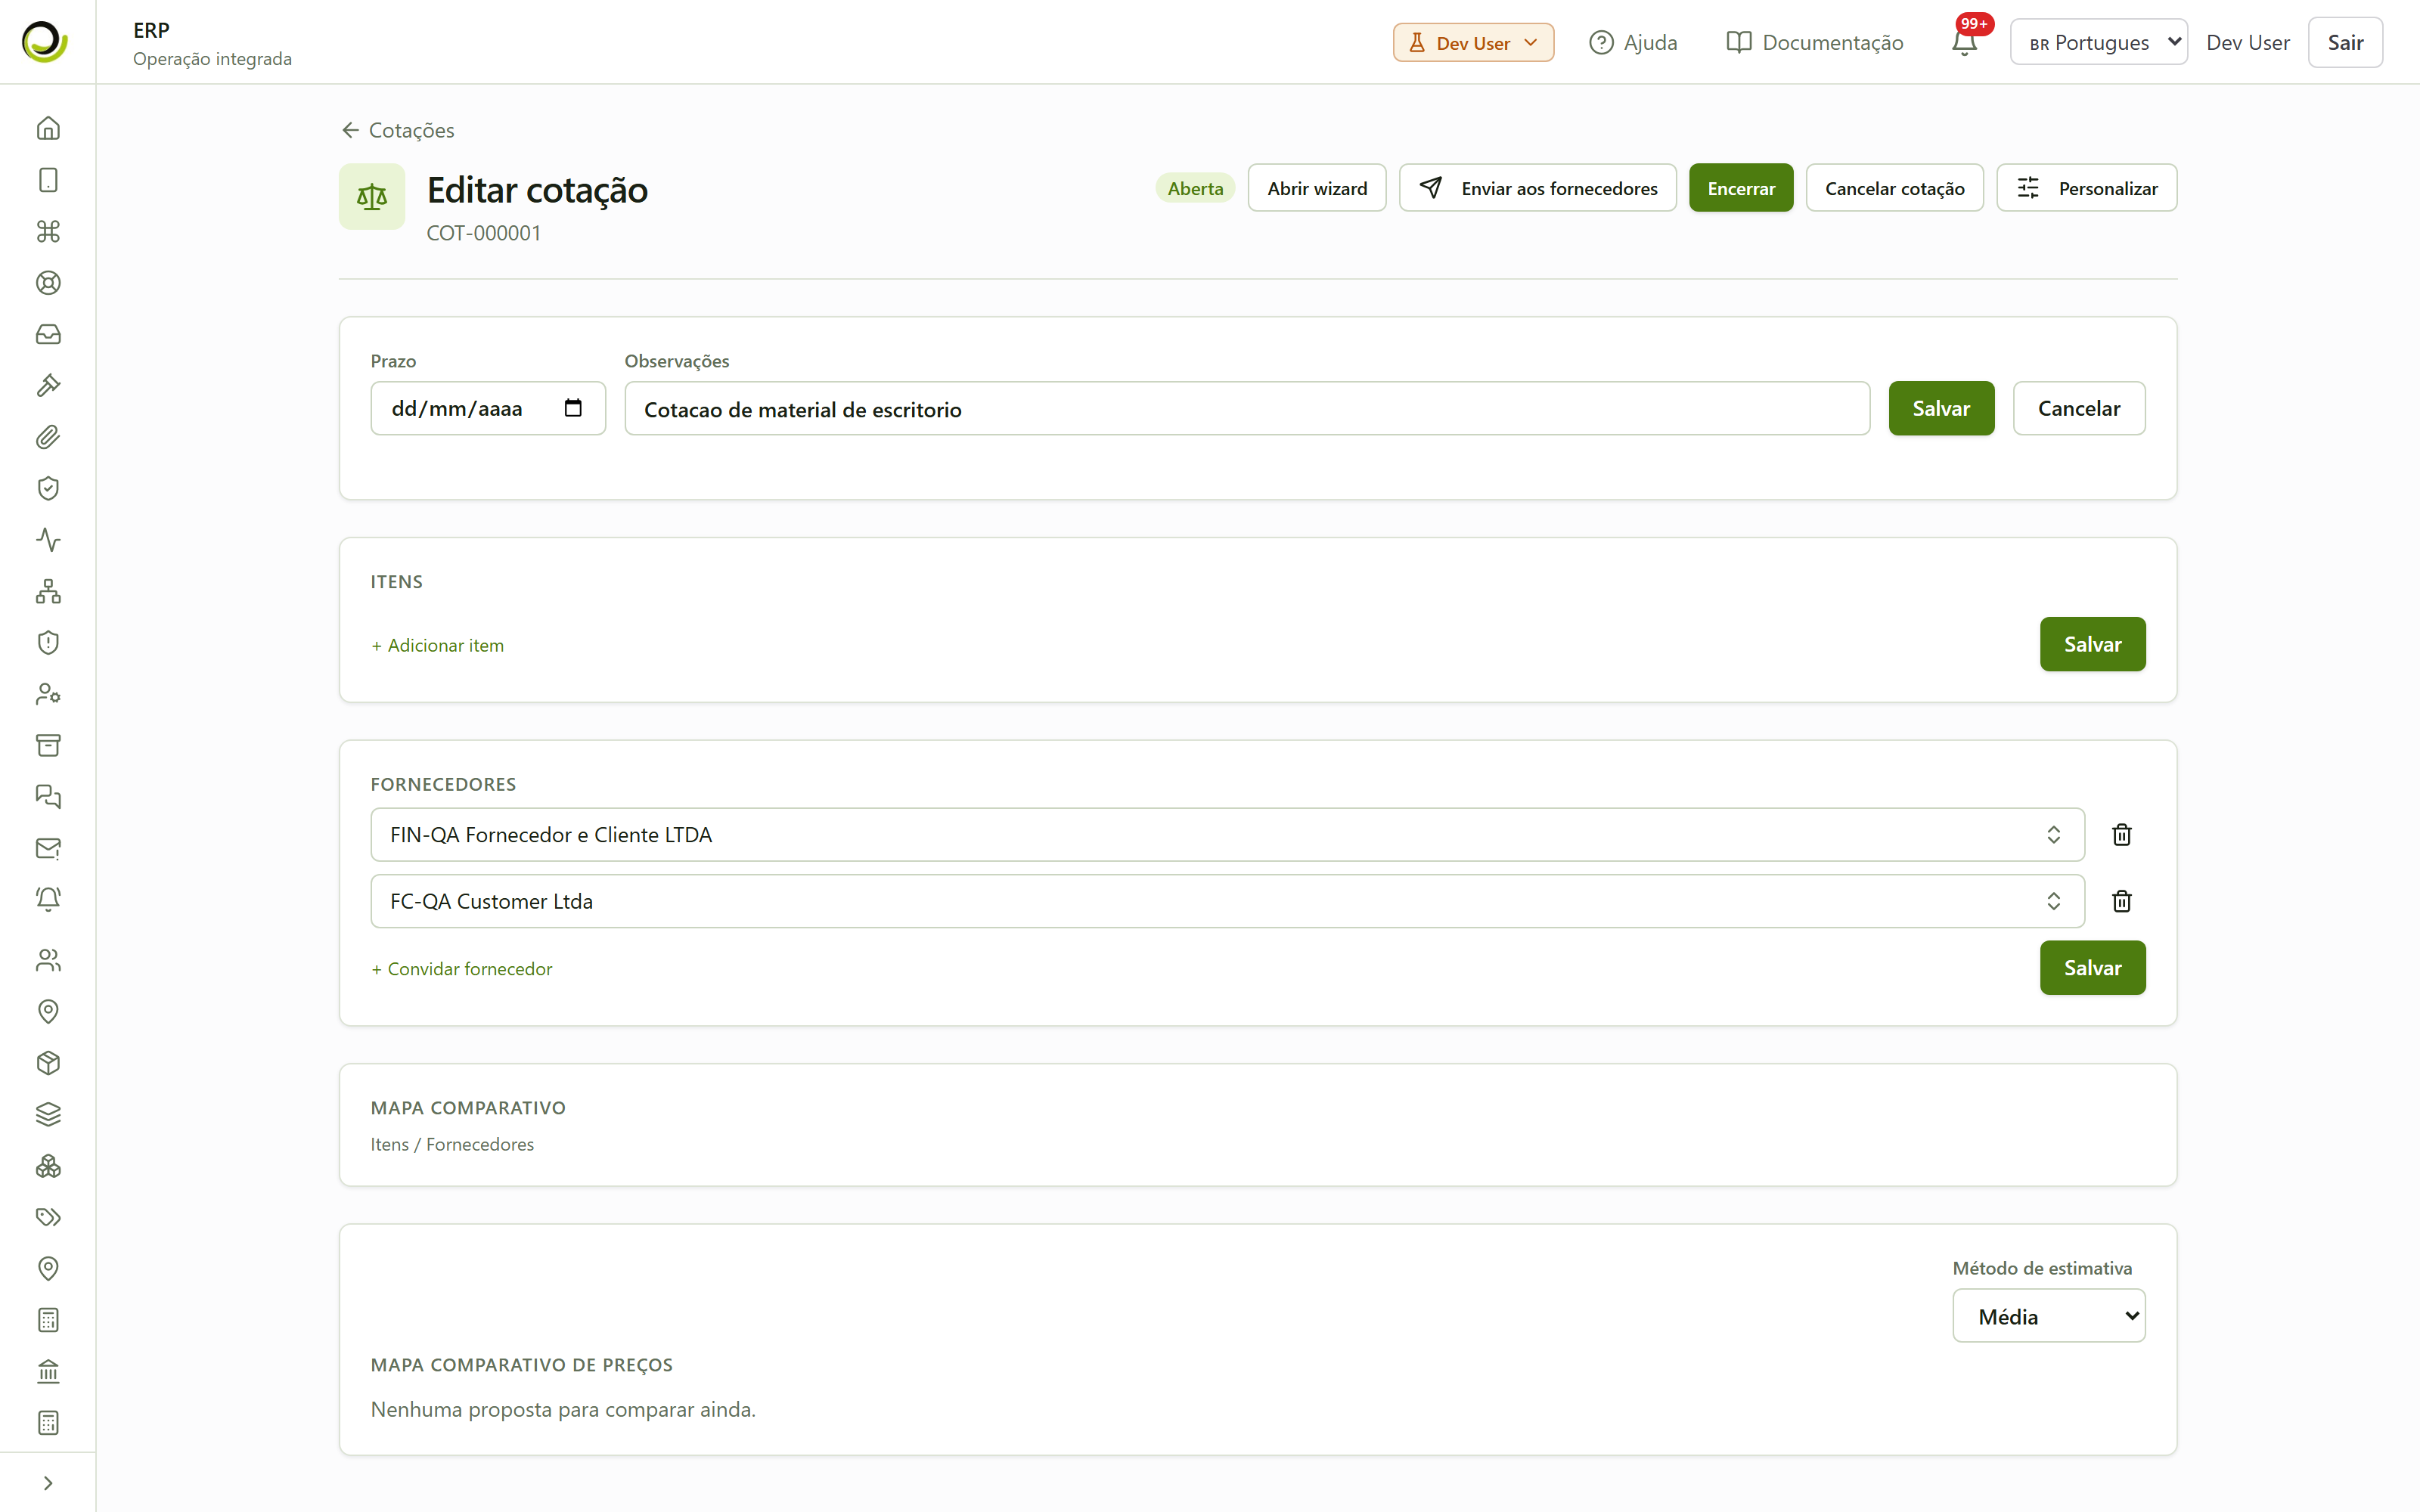2420x1512 pixels.
Task: Open the calendar picker in Prazo field
Action: (x=573, y=408)
